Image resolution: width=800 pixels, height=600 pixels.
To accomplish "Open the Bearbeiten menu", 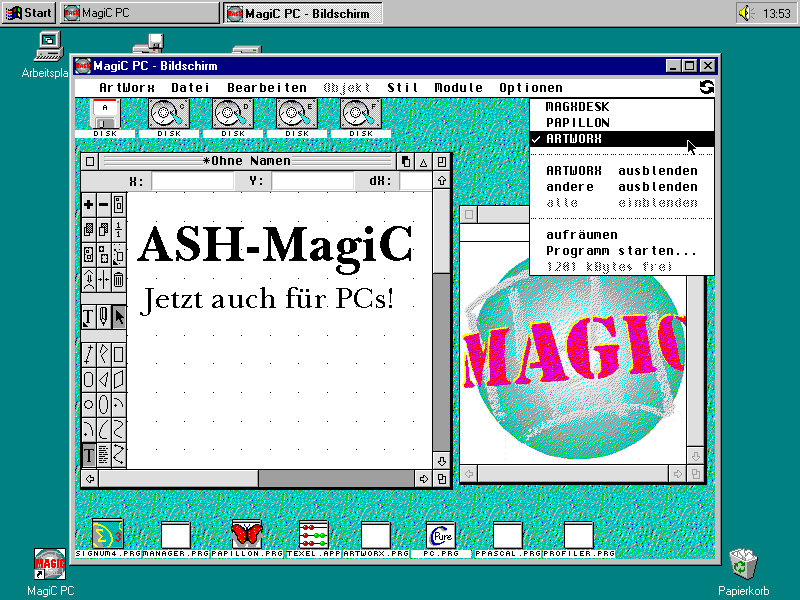I will point(267,88).
